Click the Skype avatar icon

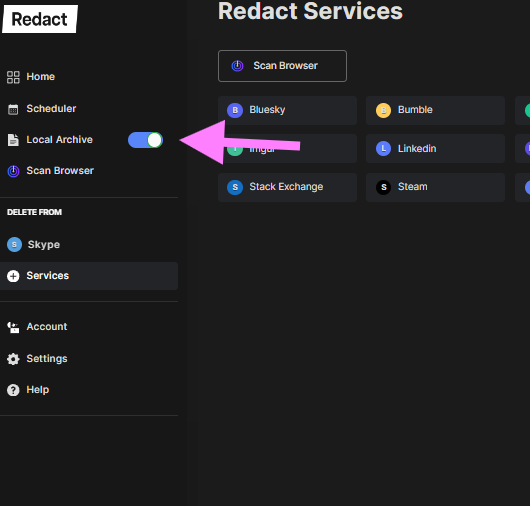pyautogui.click(x=14, y=244)
